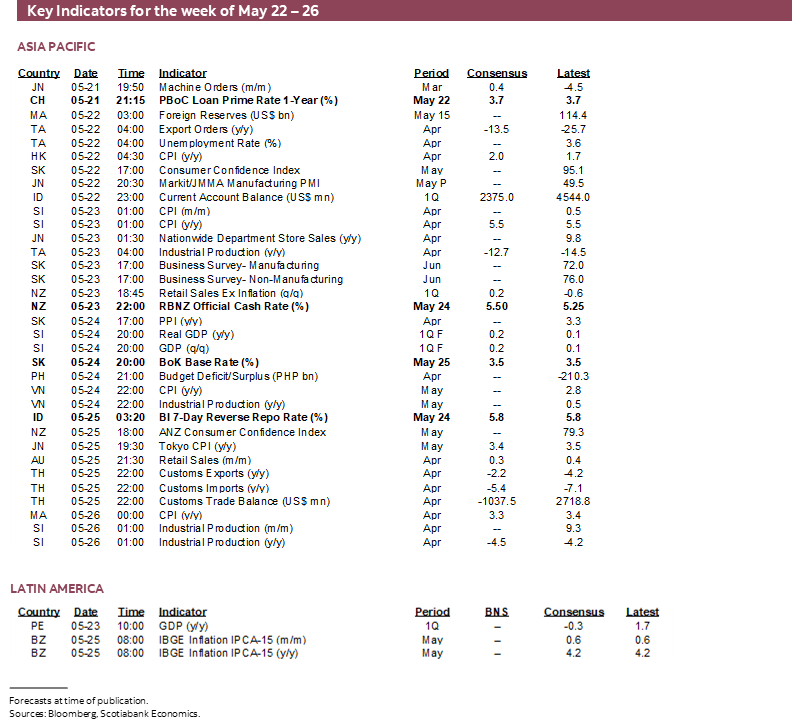The width and height of the screenshot is (792, 724).
Task: Select the BI 7-Day Reverse Repo Rate row
Action: [x=243, y=417]
